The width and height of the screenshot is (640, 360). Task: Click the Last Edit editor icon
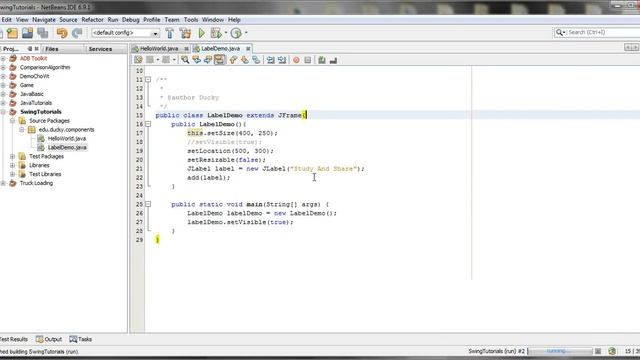138,60
